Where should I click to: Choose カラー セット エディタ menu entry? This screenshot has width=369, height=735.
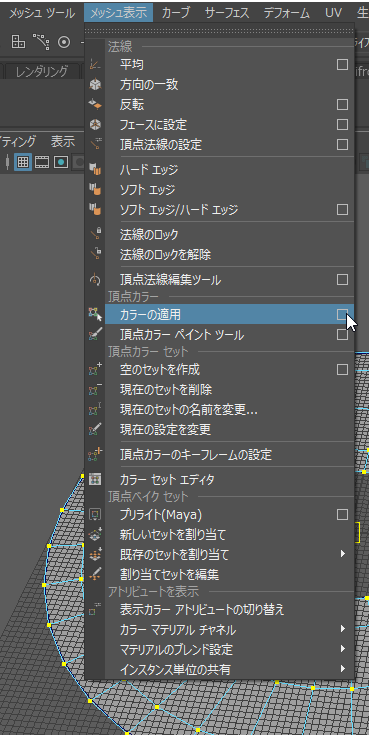[x=229, y=480]
